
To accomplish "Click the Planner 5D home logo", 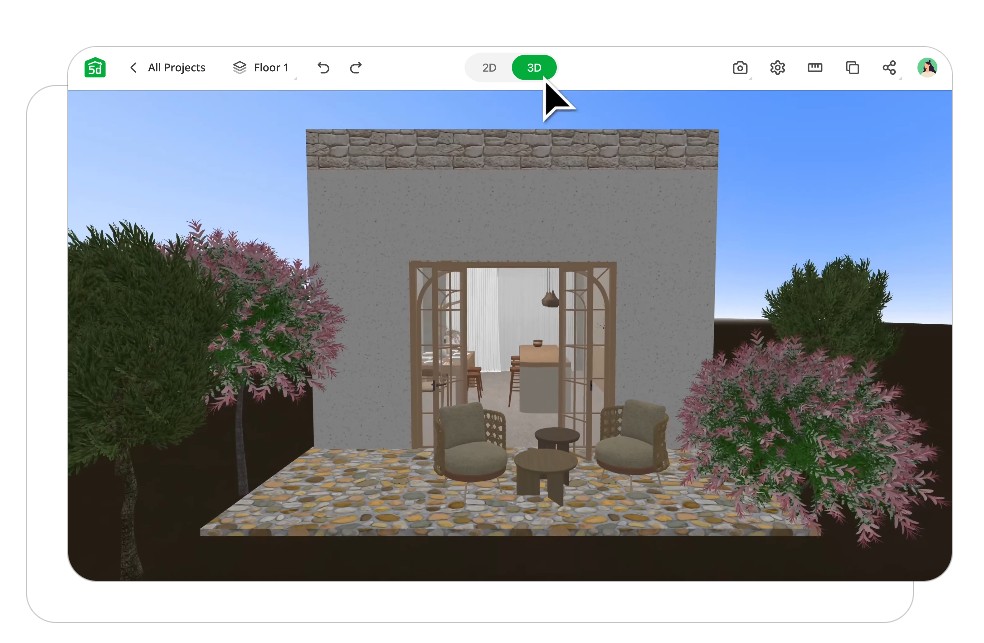I will 95,68.
